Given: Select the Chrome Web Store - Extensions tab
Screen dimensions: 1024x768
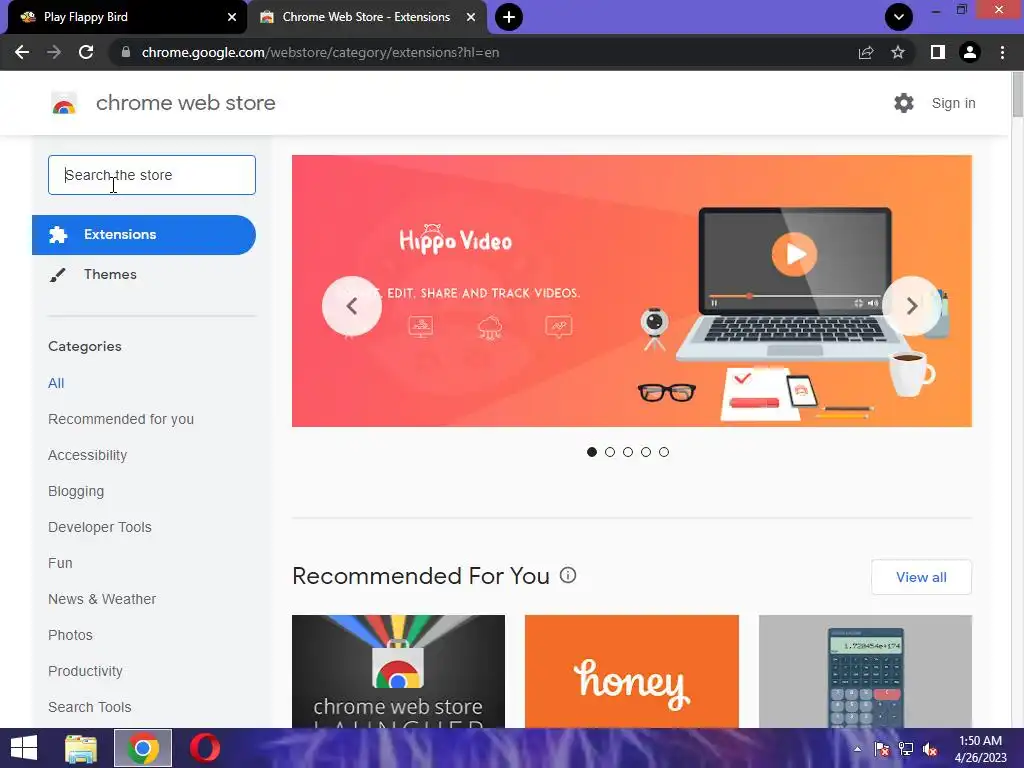Looking at the screenshot, I should pyautogui.click(x=366, y=17).
